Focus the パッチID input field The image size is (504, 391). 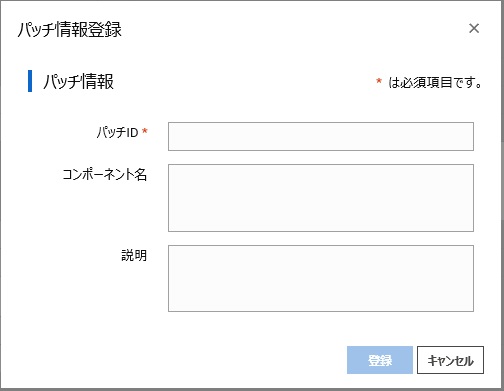click(x=321, y=136)
